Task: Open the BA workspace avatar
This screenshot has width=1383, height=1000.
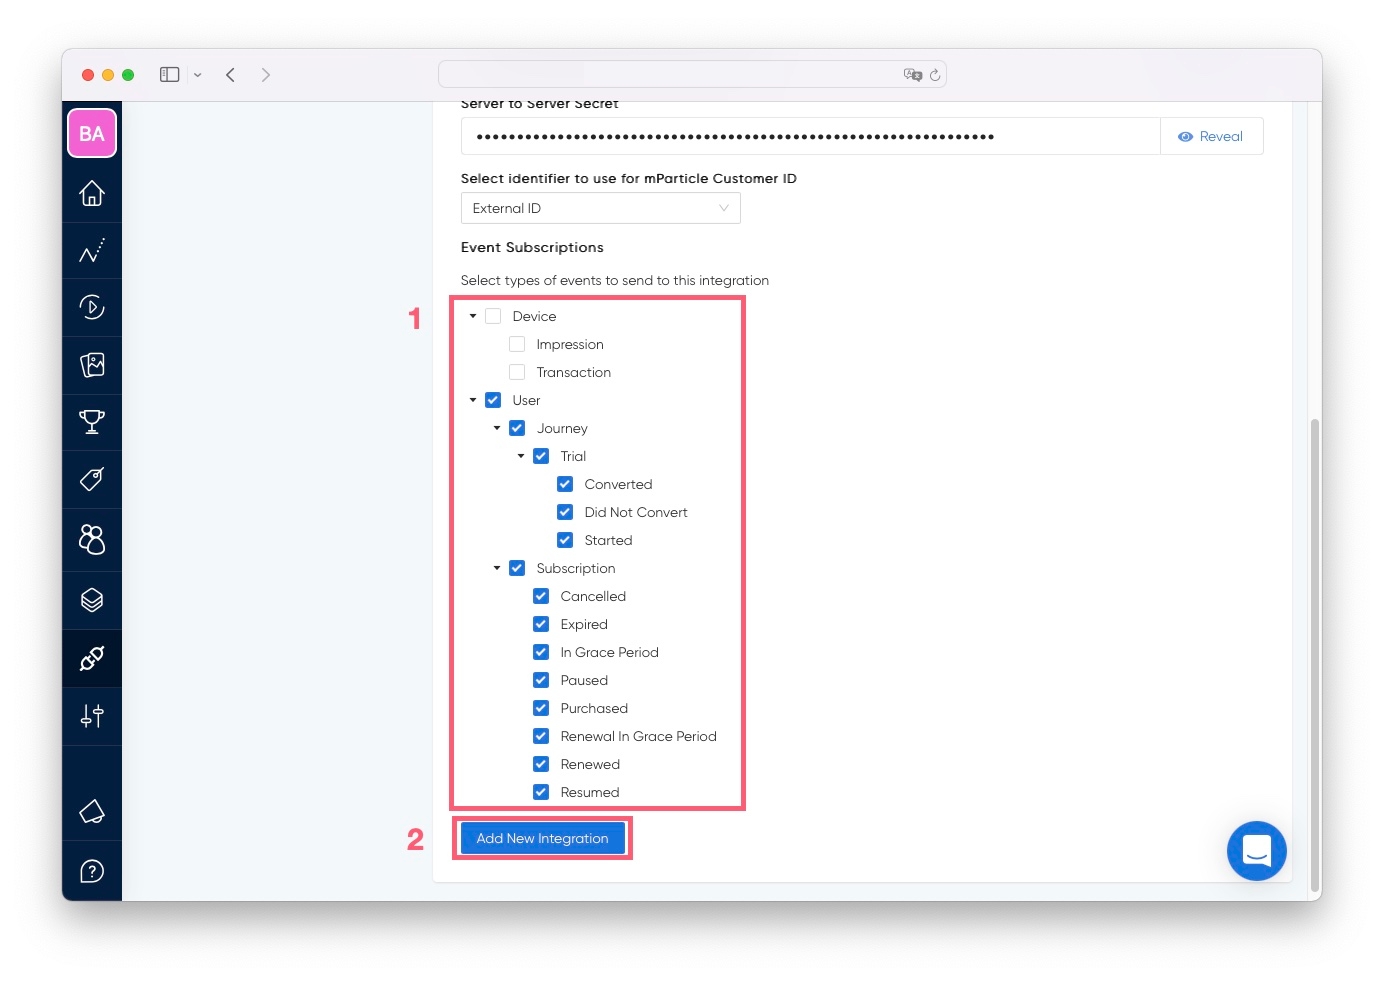Action: pos(92,133)
